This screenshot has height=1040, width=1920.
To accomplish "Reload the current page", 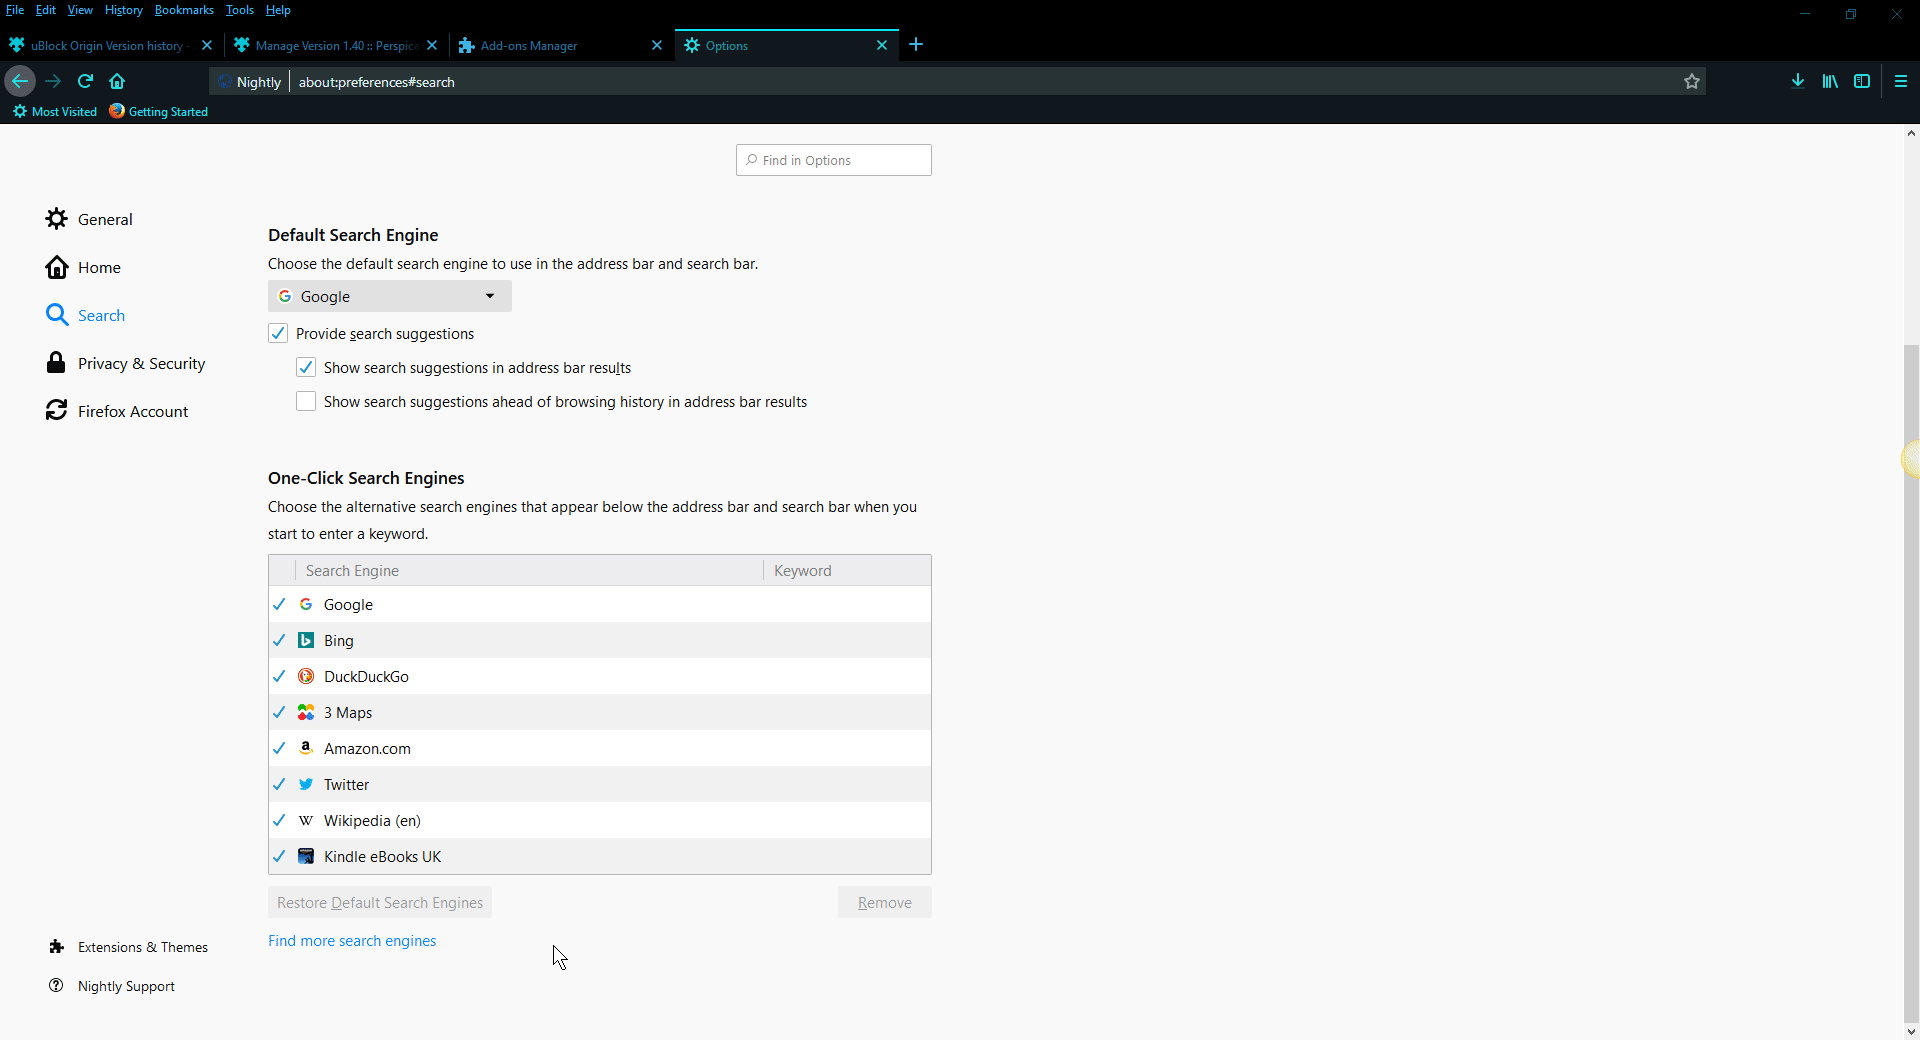I will coord(85,81).
